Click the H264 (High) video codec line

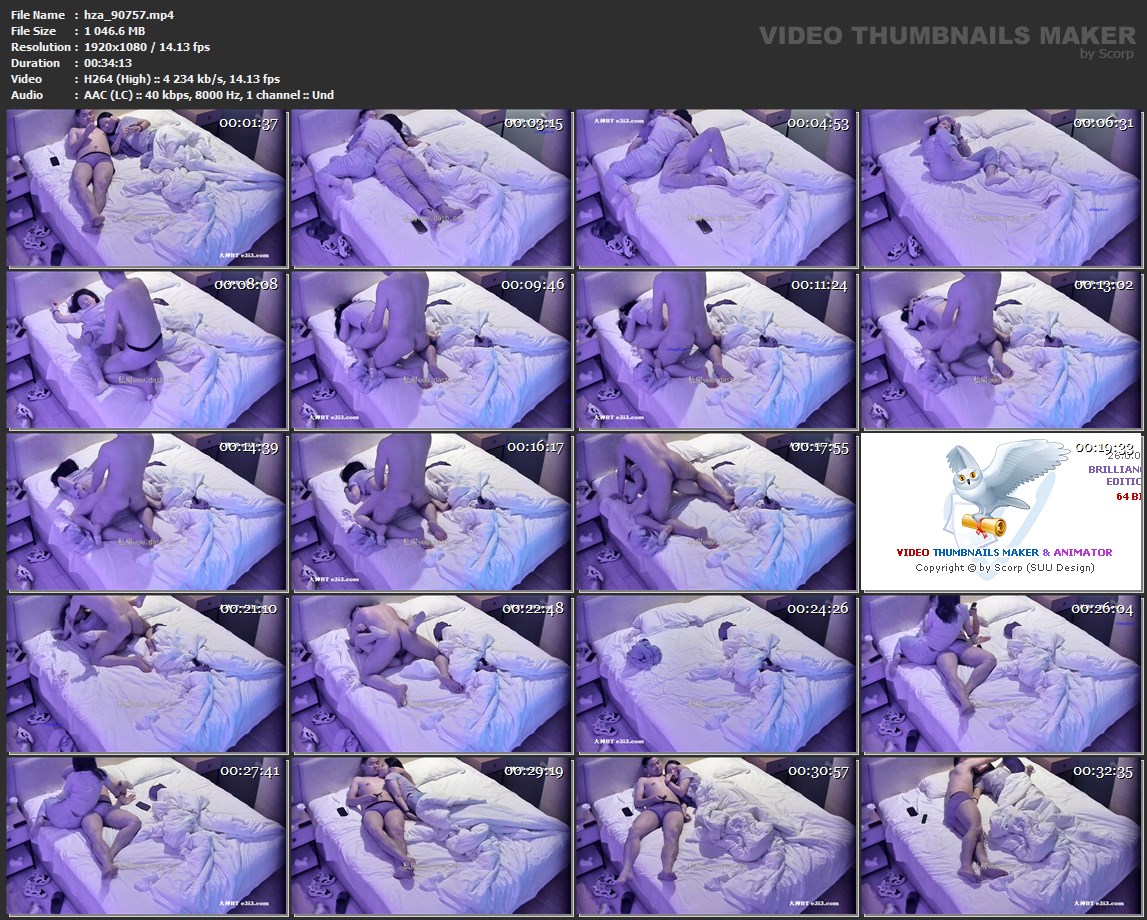pos(182,79)
